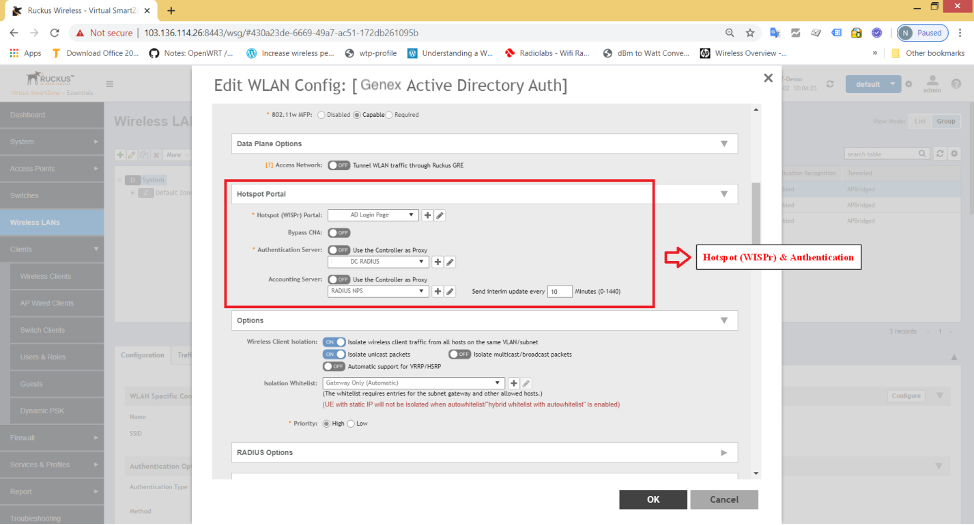The width and height of the screenshot is (974, 525).
Task: Open Wireless Clients sidebar item
Action: click(57, 276)
